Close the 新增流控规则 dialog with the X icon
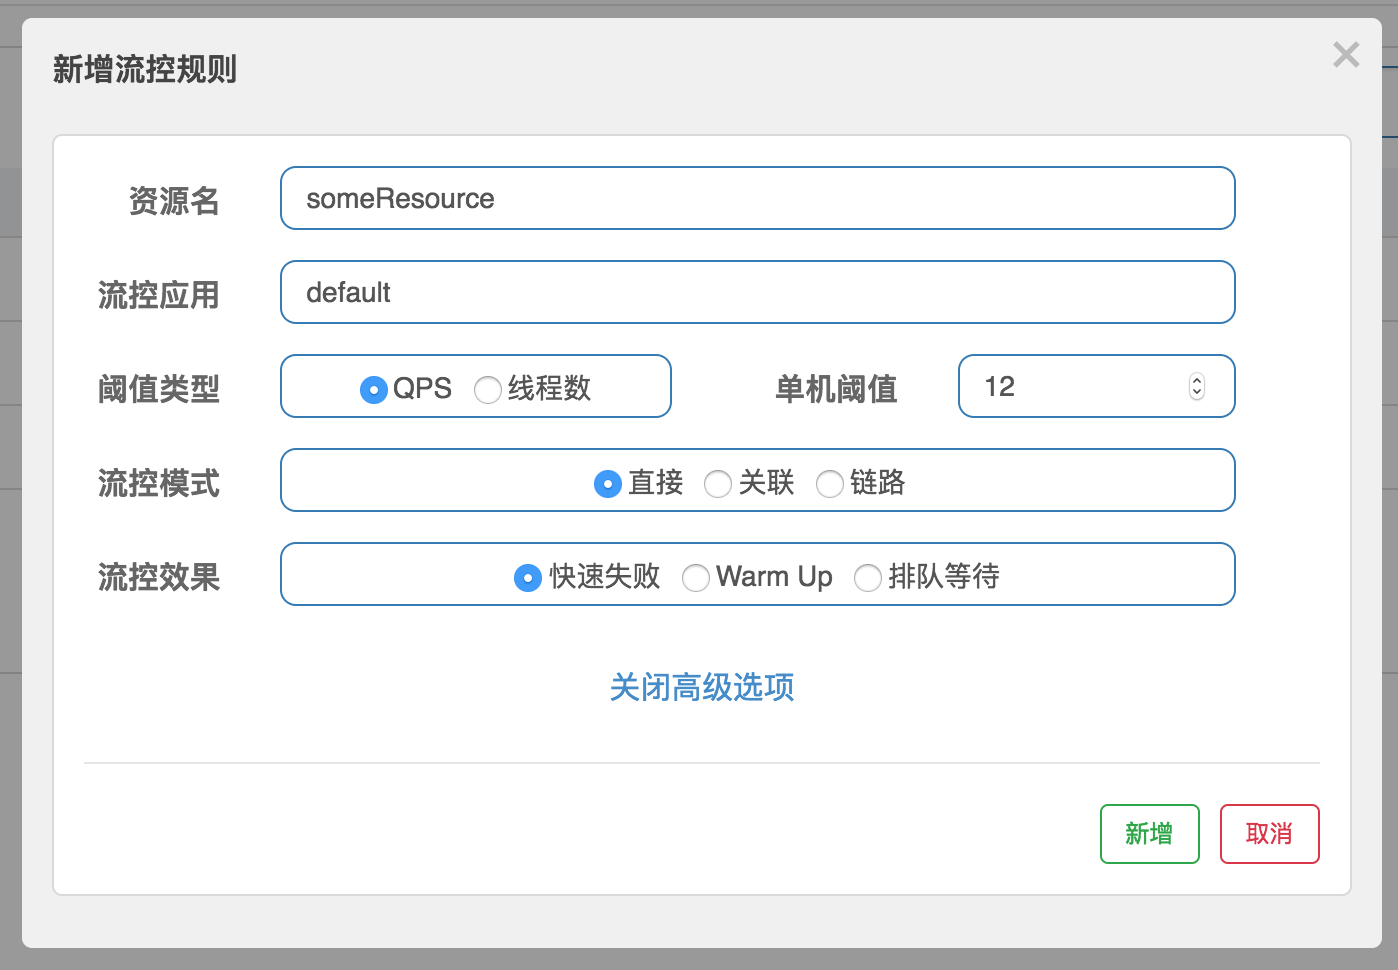The height and width of the screenshot is (970, 1398). click(1346, 55)
